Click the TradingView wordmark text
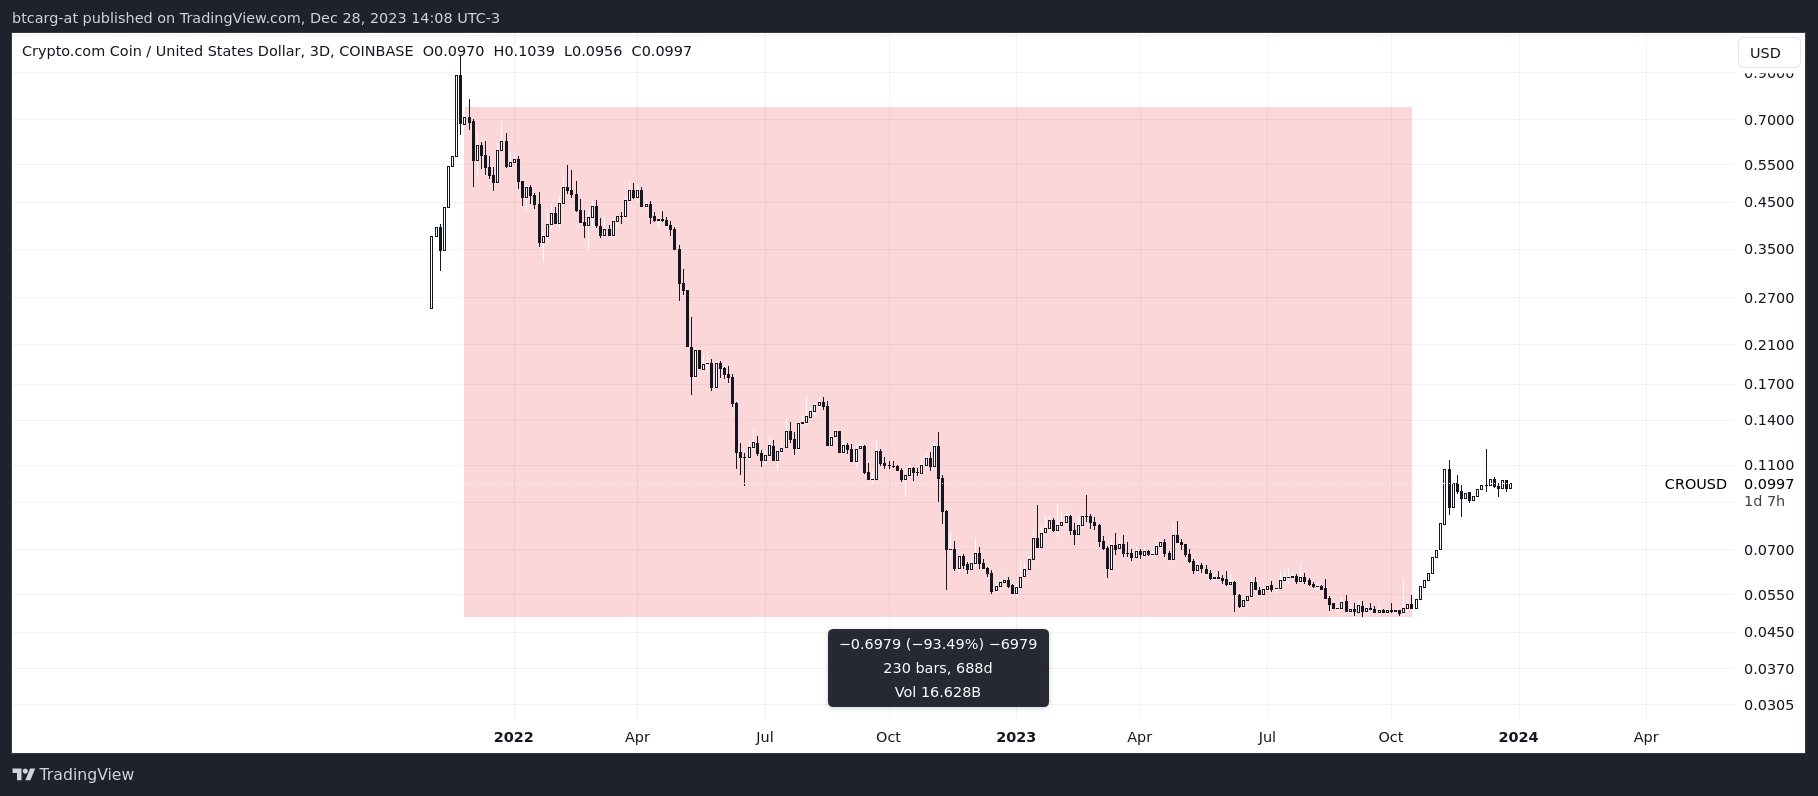The height and width of the screenshot is (796, 1818). click(86, 775)
